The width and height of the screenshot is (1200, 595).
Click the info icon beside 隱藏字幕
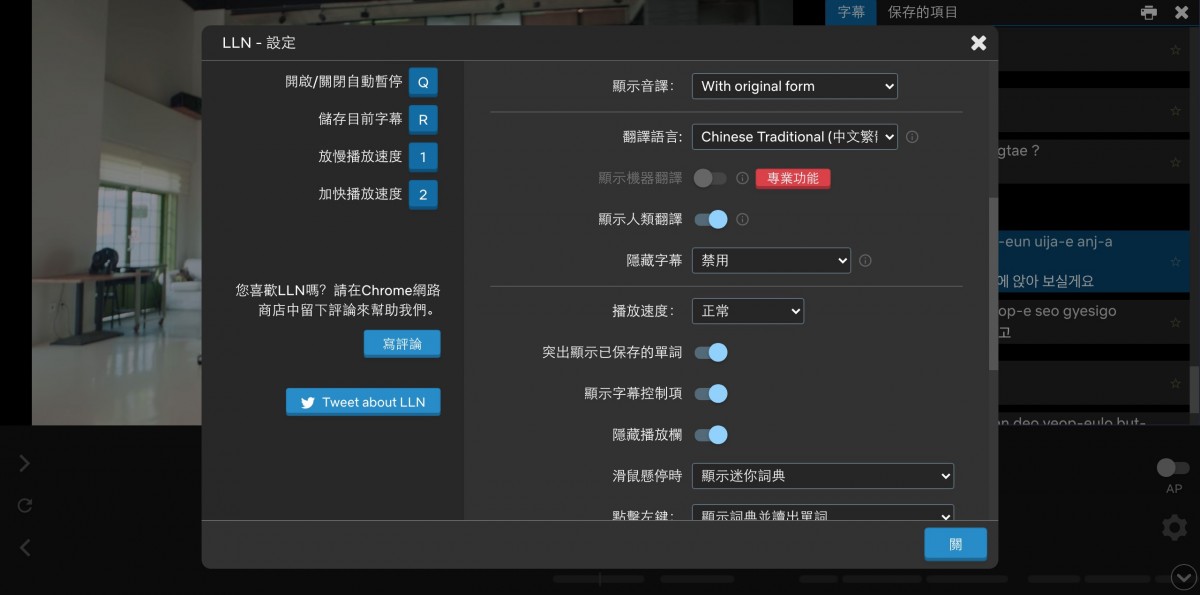coord(865,260)
